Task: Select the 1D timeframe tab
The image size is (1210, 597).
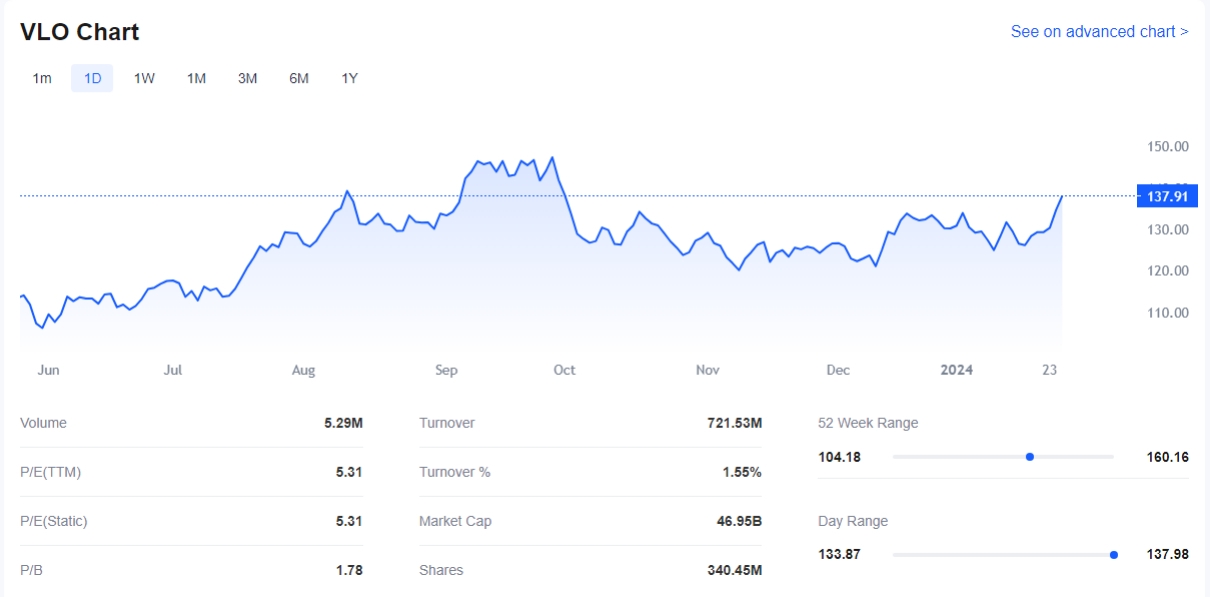Action: click(x=92, y=78)
